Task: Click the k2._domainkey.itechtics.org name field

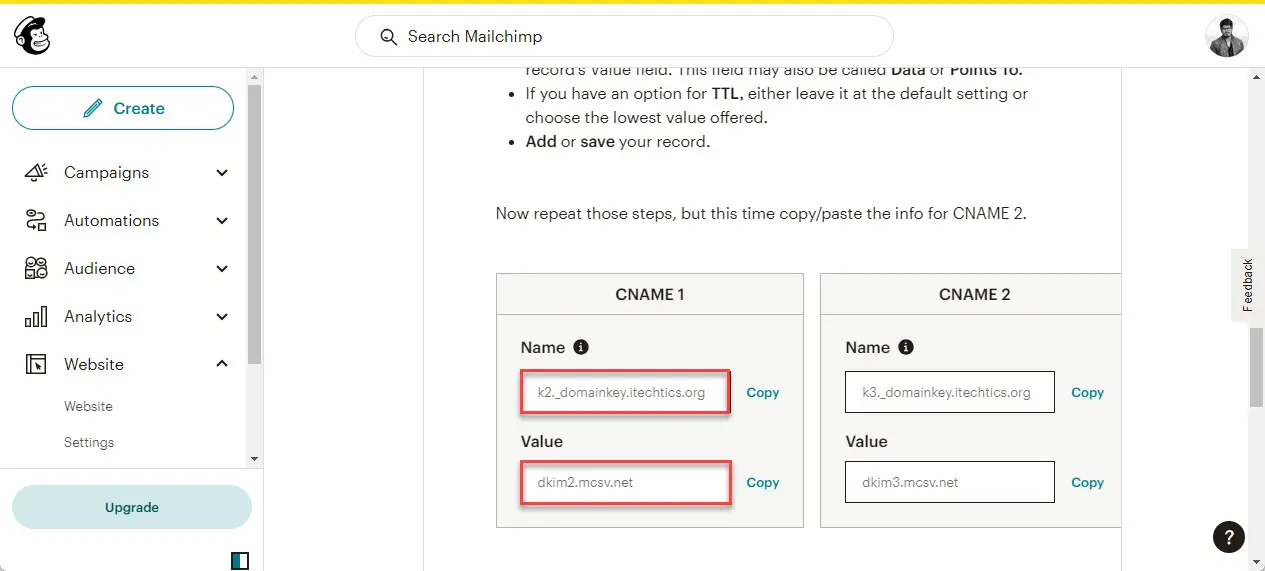Action: pos(625,393)
